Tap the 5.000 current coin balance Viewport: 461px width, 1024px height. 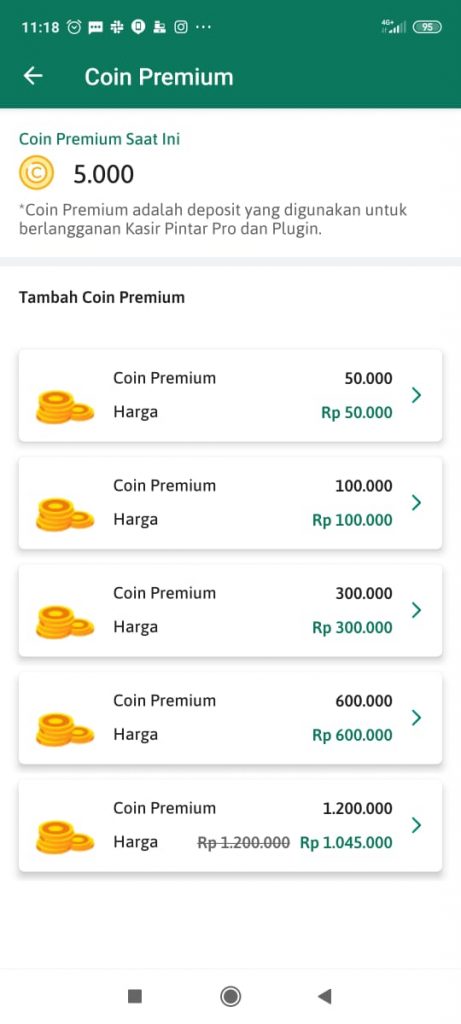[103, 174]
